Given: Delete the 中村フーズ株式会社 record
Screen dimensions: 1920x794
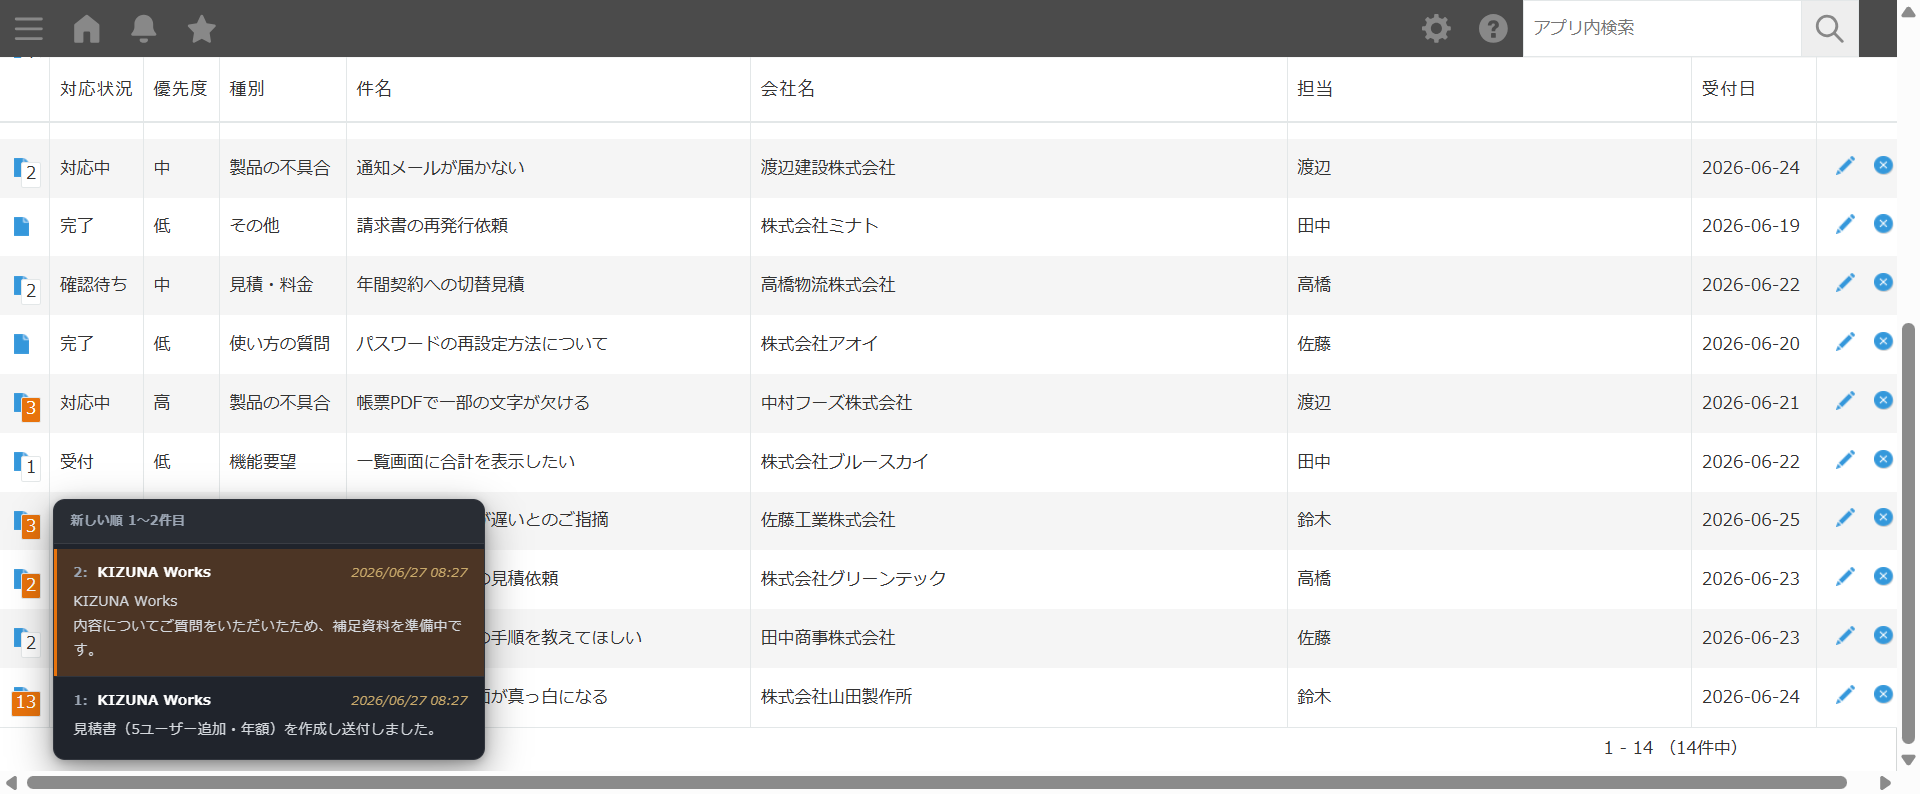Looking at the screenshot, I should coord(1883,400).
